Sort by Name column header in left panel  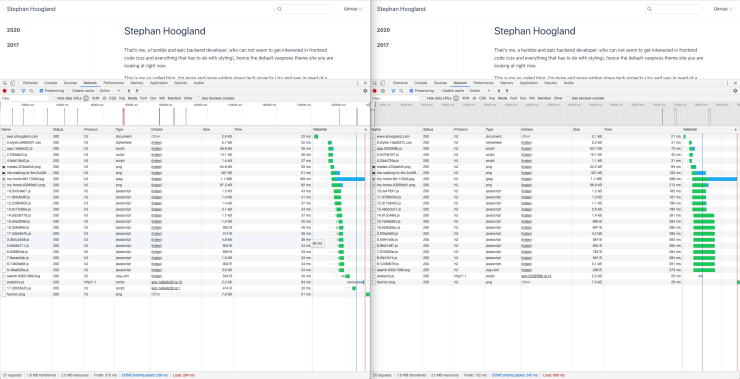(x=25, y=129)
